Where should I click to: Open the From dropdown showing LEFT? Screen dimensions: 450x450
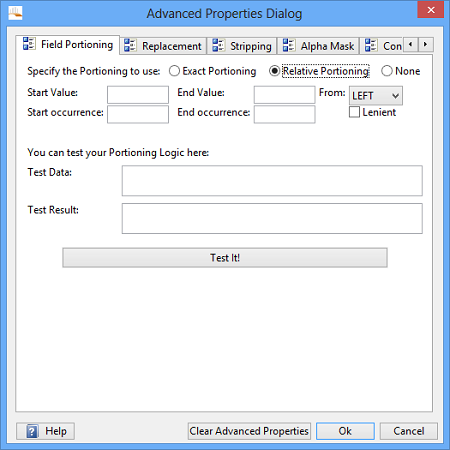pos(376,96)
